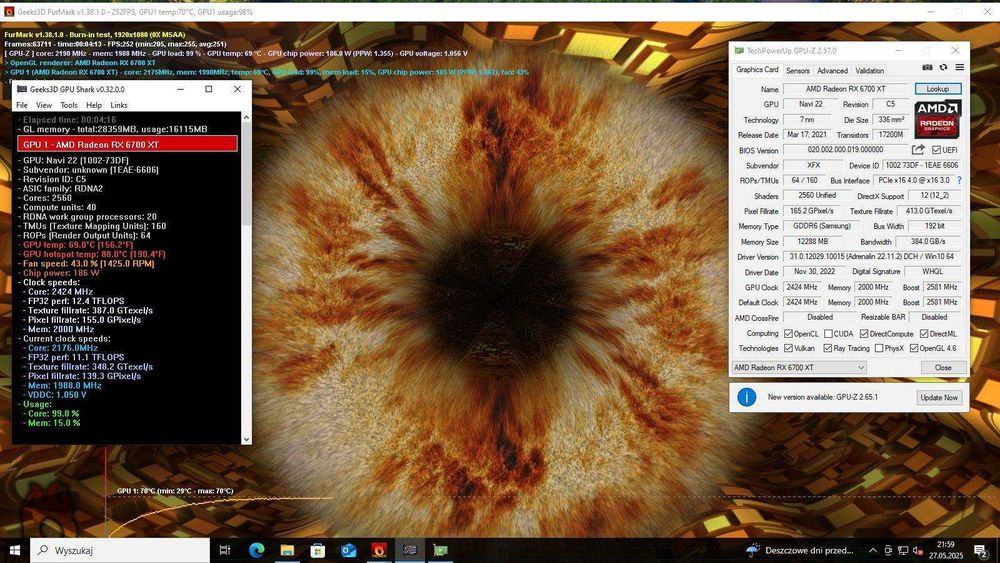Open Outlook from the taskbar
1000x563 pixels.
pos(348,550)
